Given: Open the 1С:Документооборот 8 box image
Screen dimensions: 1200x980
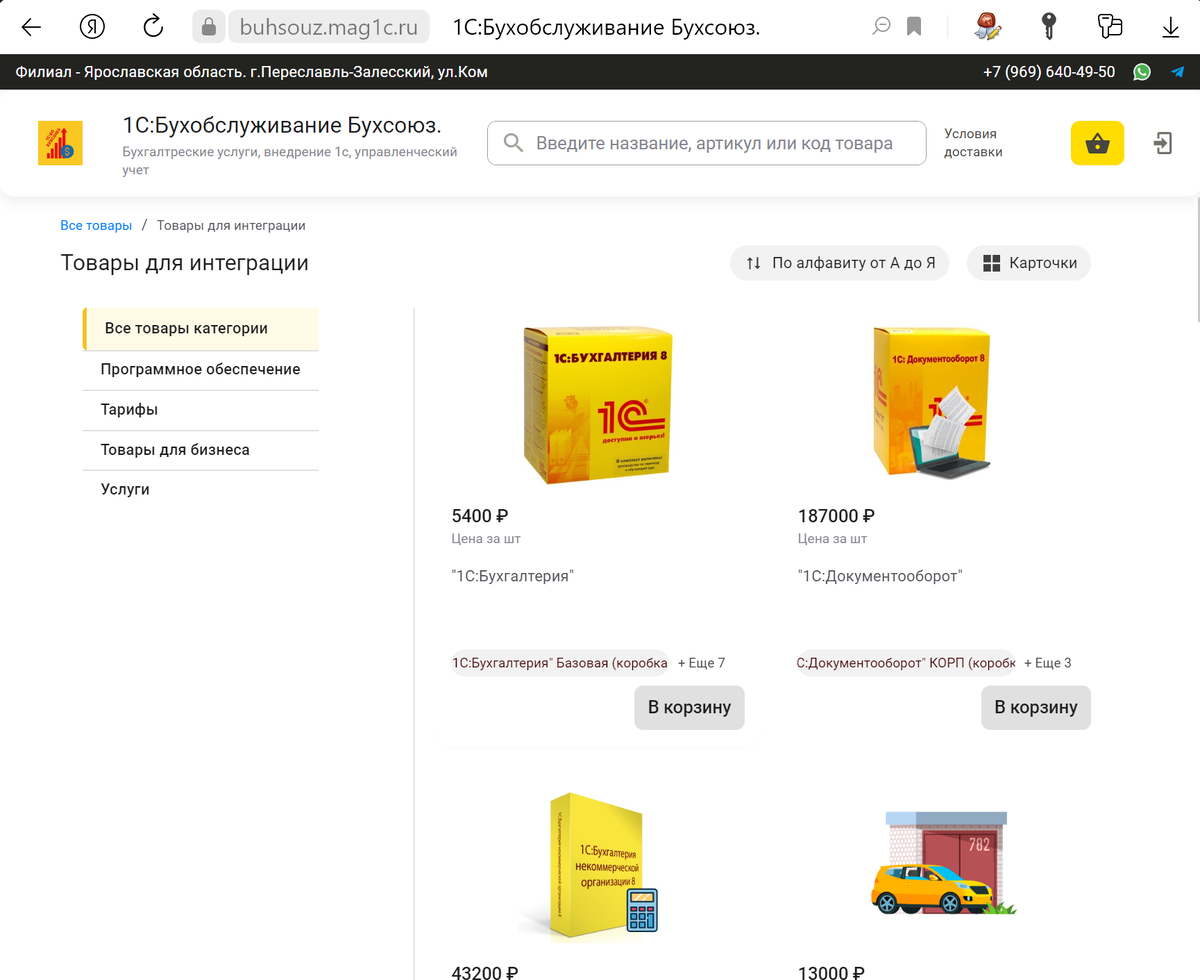Looking at the screenshot, I should point(931,401).
